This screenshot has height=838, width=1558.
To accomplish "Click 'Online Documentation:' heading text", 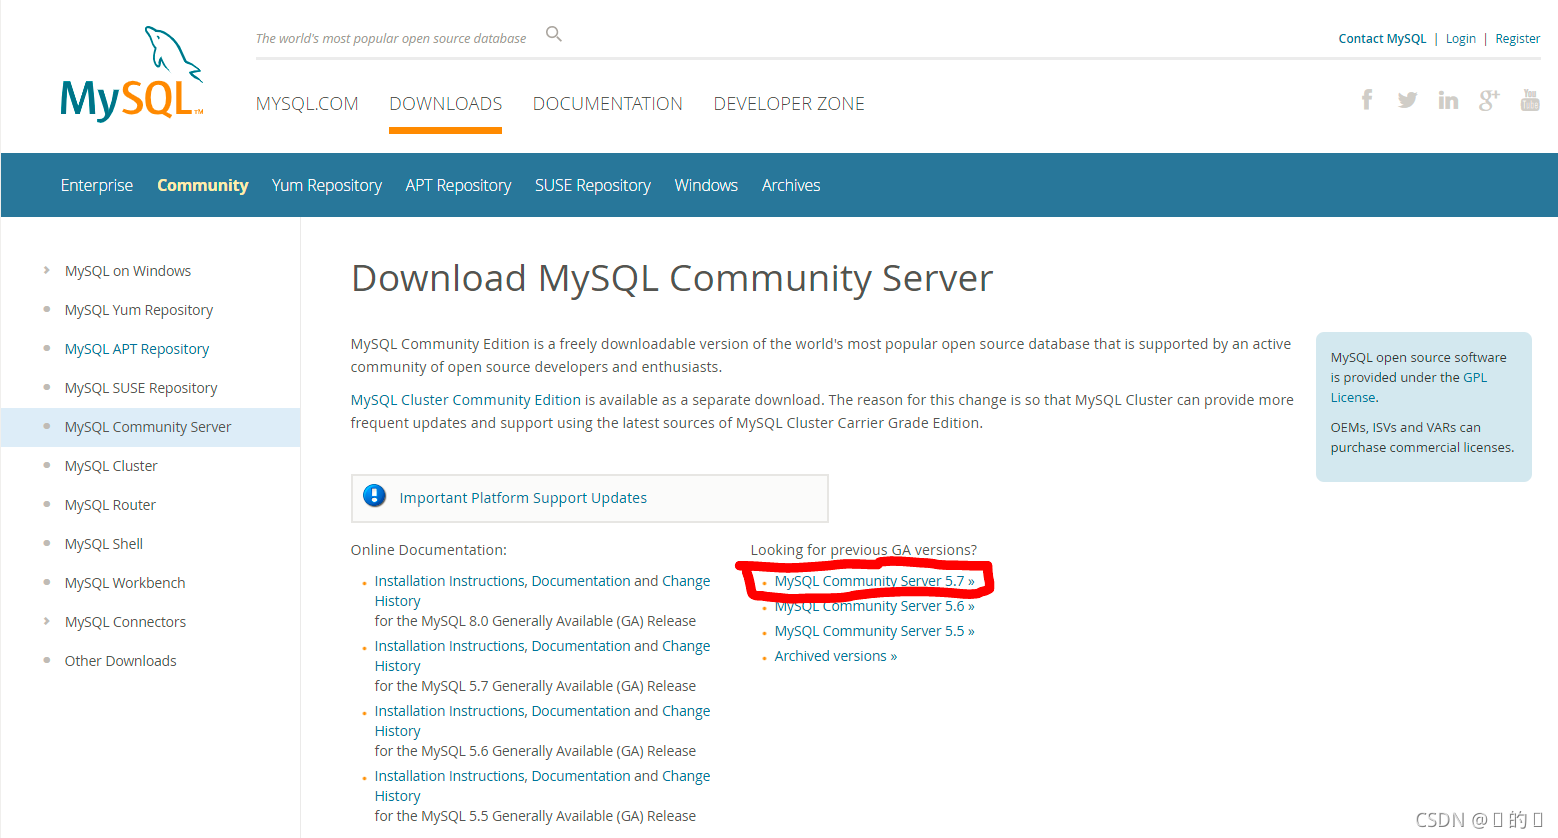I will tap(429, 550).
